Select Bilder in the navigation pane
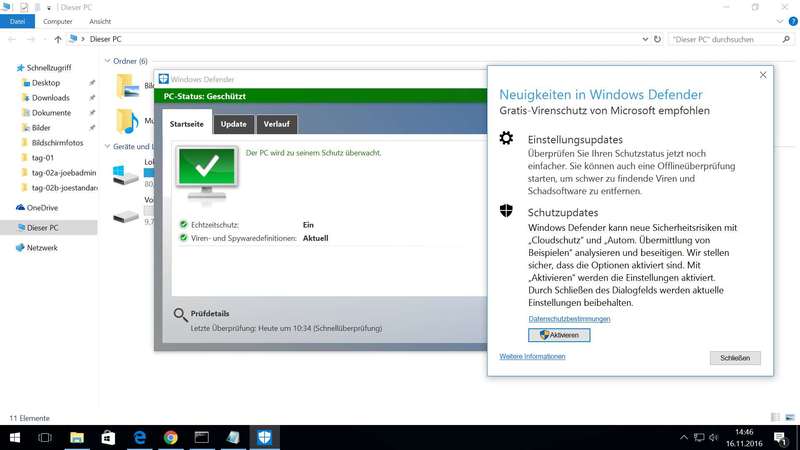The image size is (800, 450). pos(41,128)
